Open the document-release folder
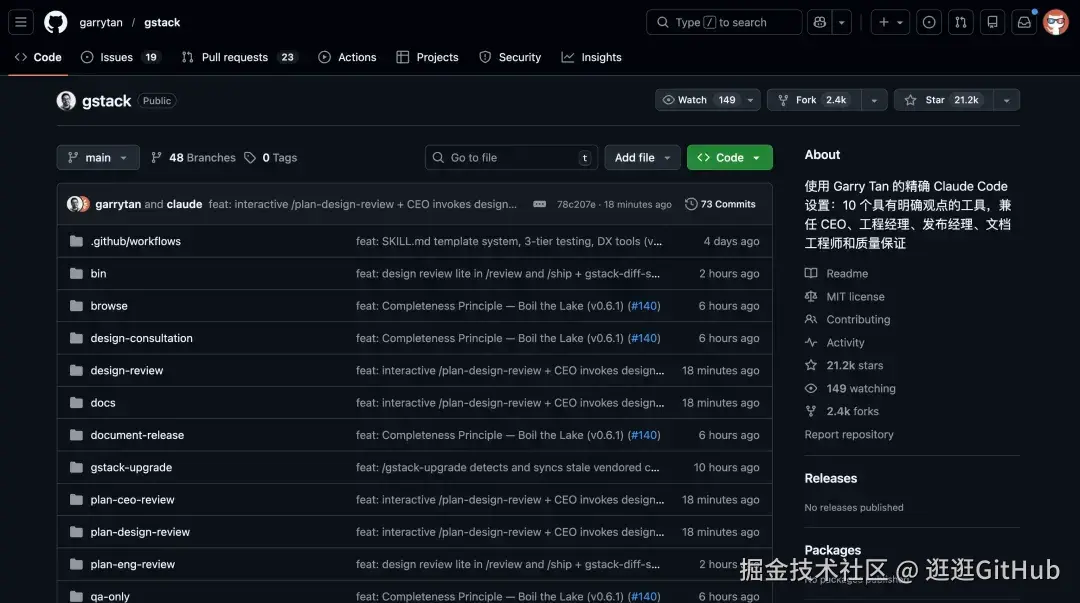 (x=137, y=435)
